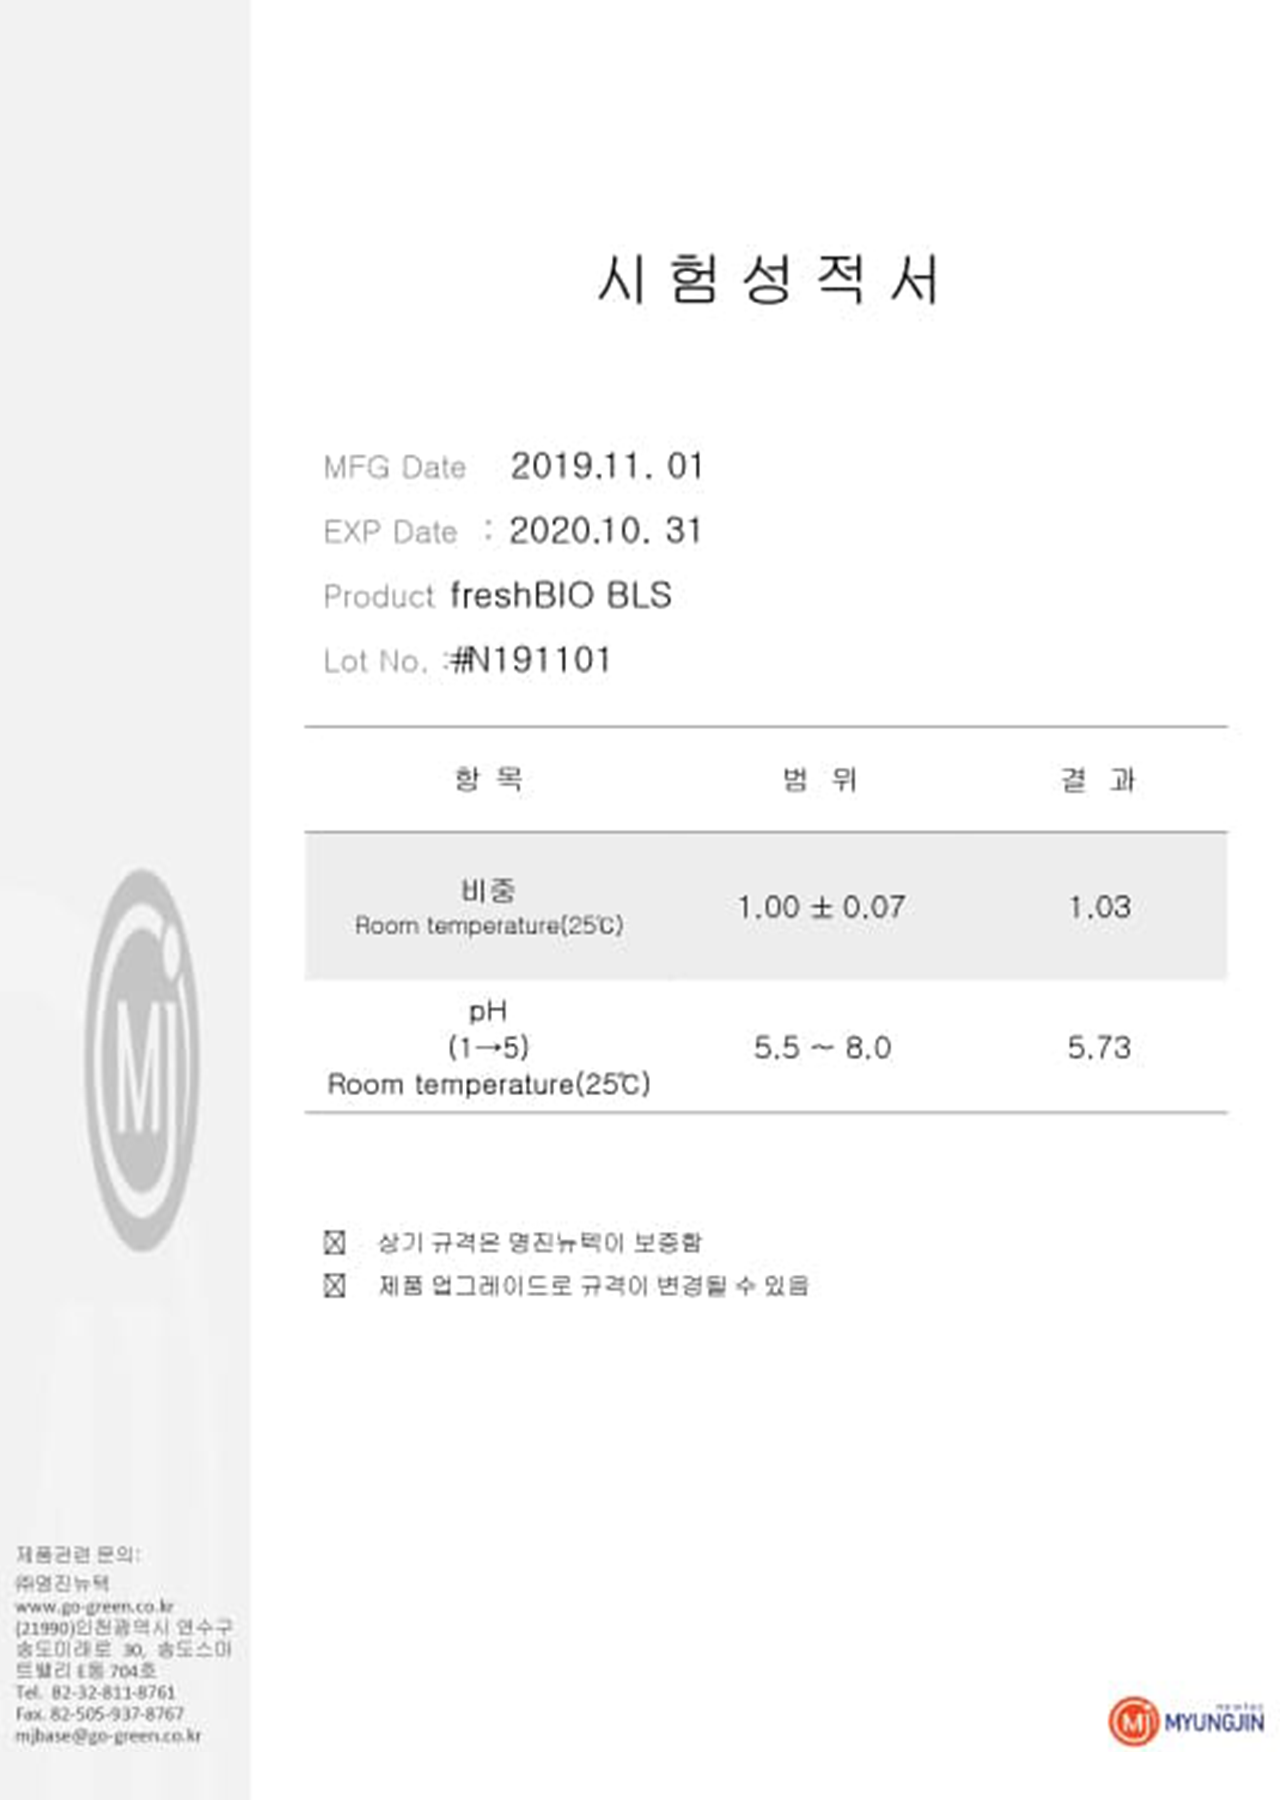Select the MFG Date value 2019.11. 01

click(607, 466)
